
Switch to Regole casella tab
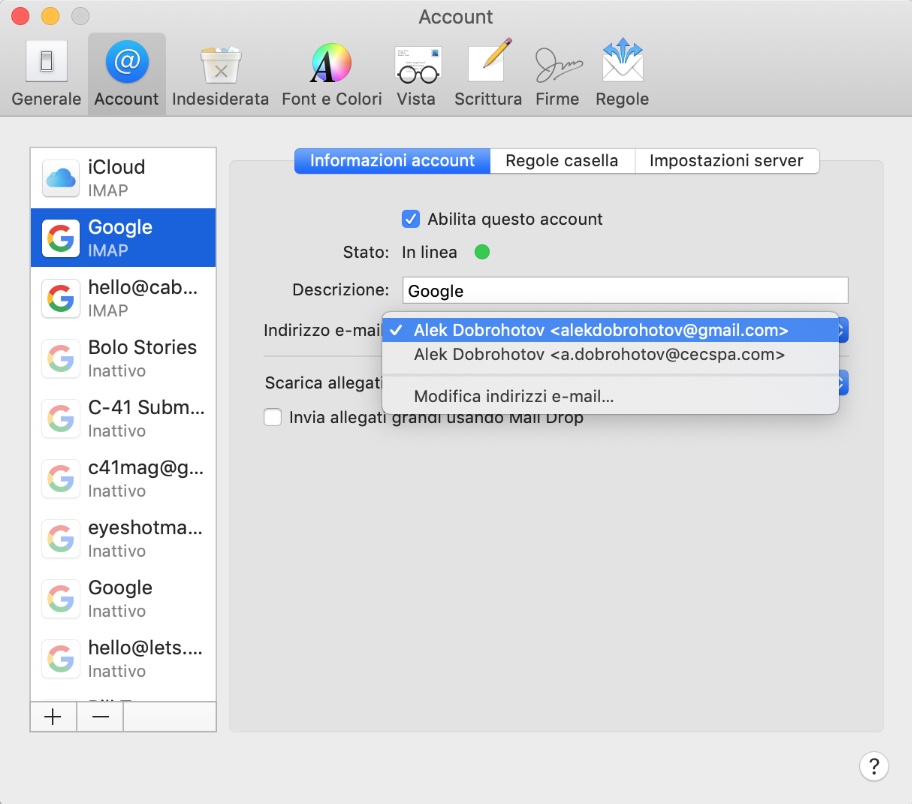(x=562, y=161)
